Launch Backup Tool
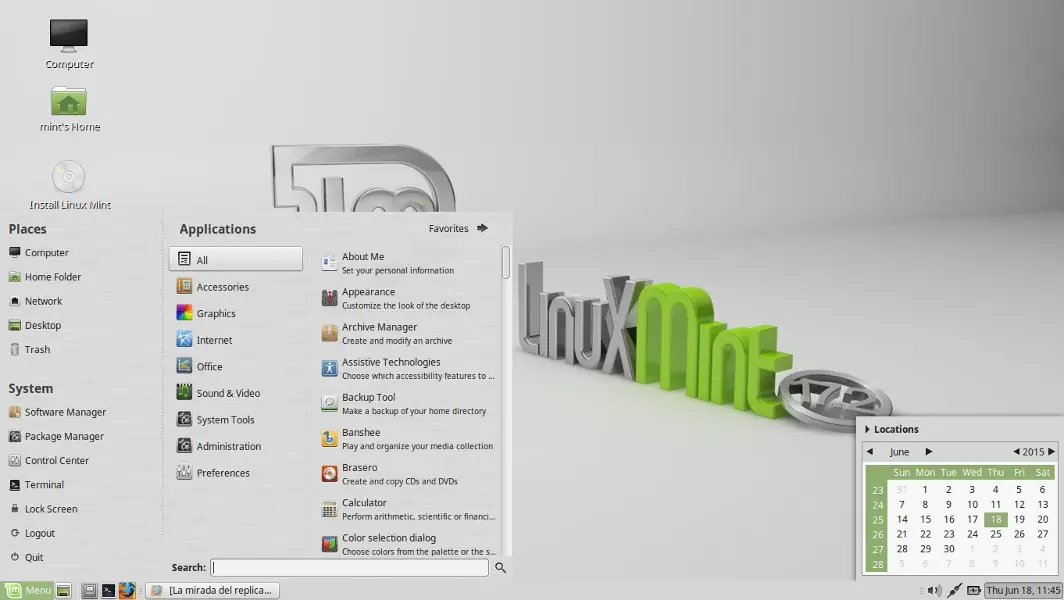 [408, 404]
